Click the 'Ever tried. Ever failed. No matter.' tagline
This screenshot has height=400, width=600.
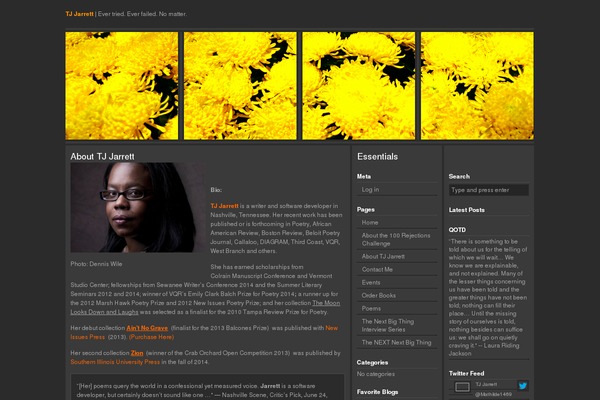[x=142, y=14]
